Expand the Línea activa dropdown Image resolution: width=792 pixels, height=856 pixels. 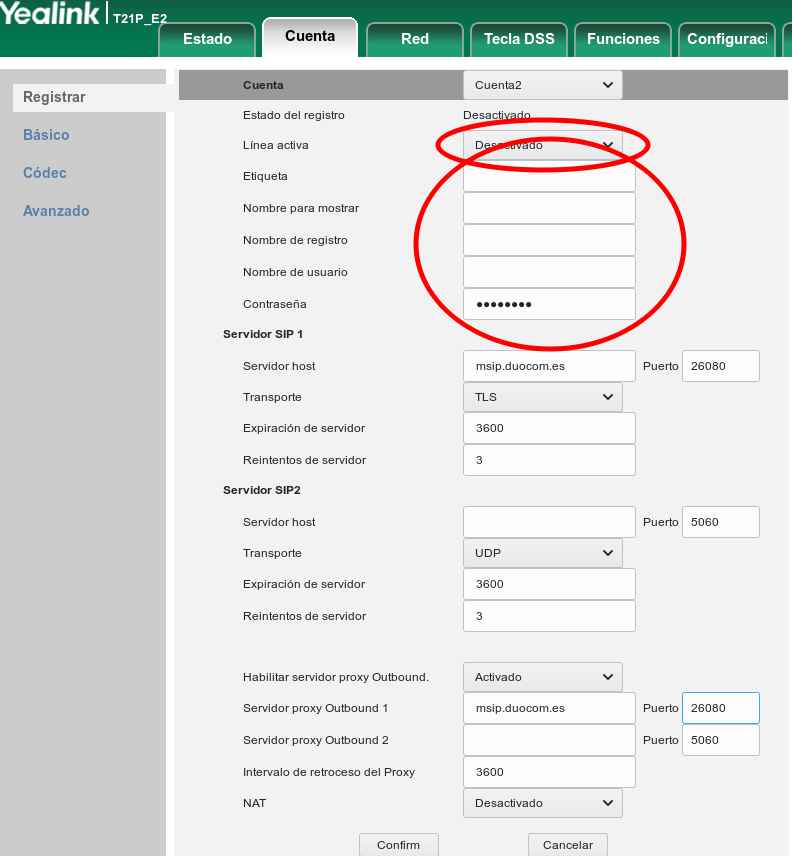coord(542,145)
